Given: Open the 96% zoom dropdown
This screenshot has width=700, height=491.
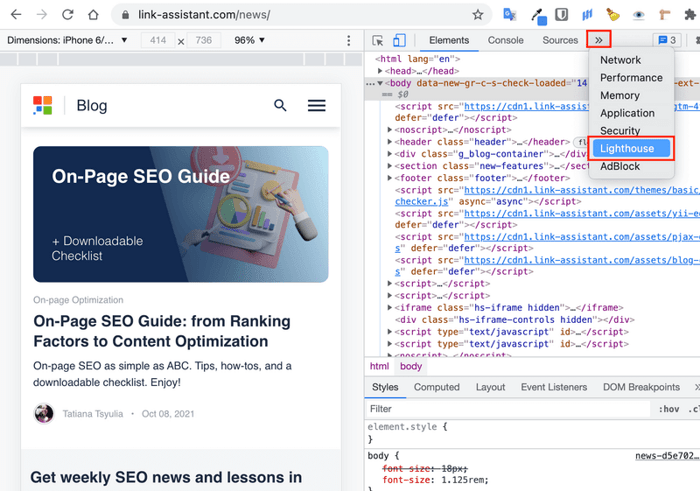Looking at the screenshot, I should pos(250,40).
